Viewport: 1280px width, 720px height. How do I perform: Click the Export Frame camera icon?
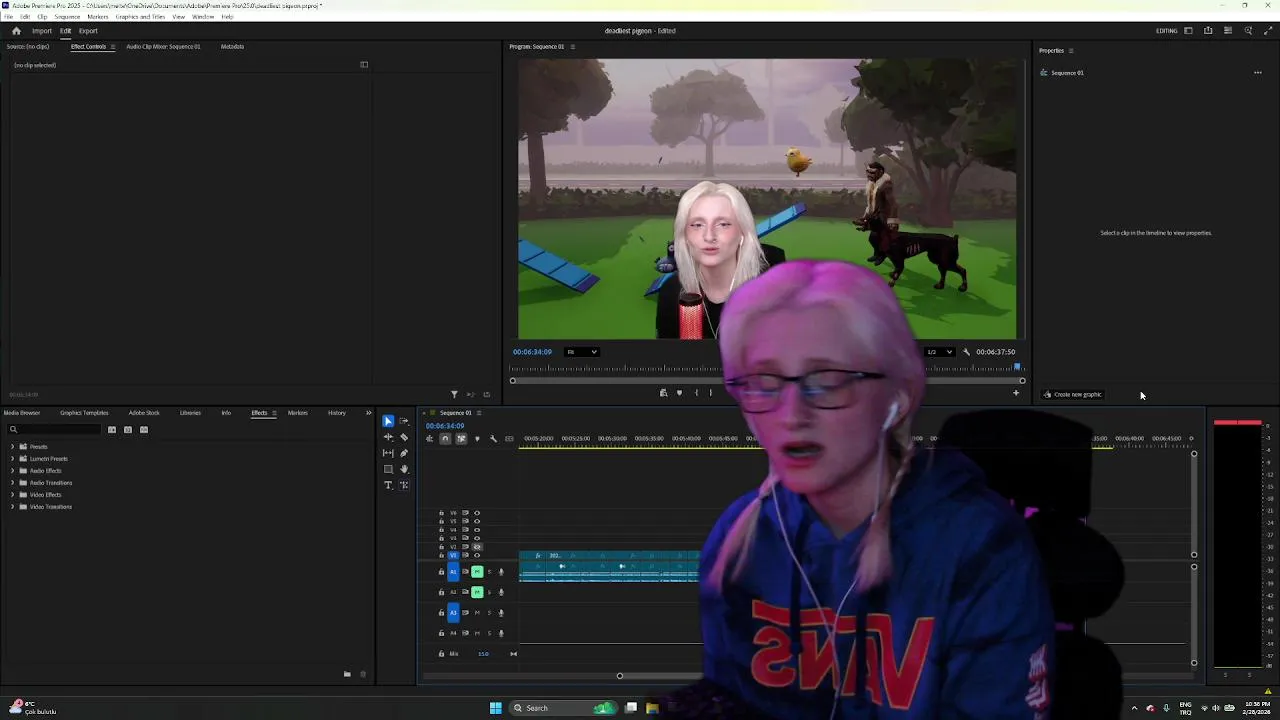[x=663, y=393]
